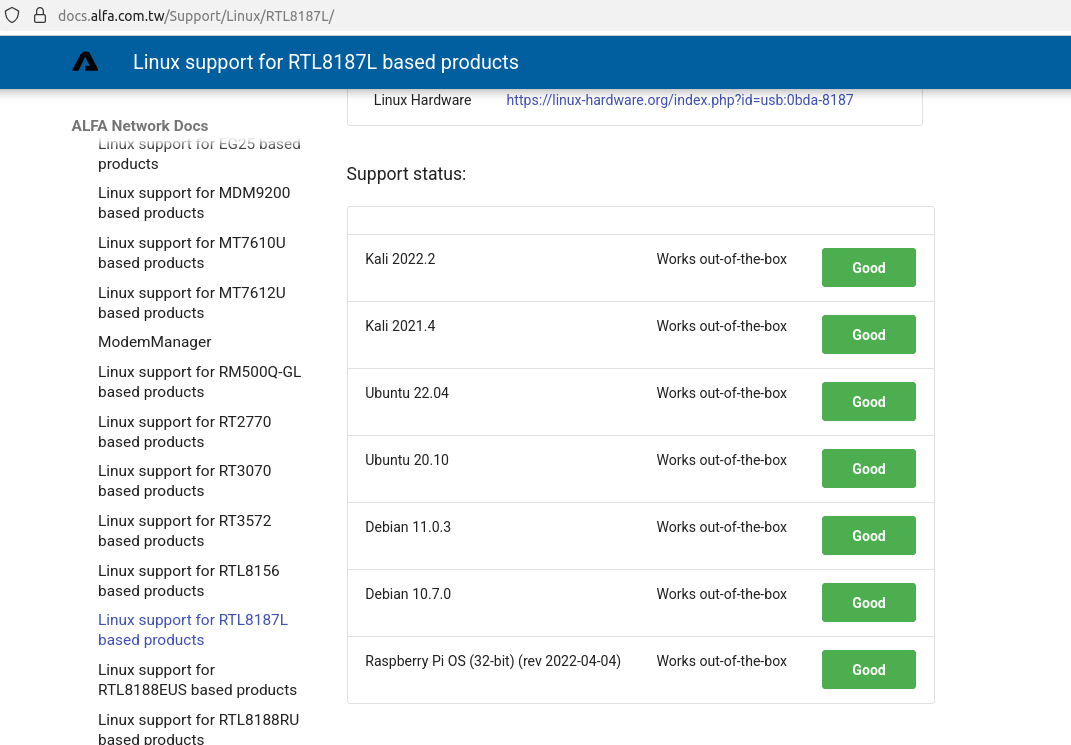Viewport: 1071px width, 745px height.
Task: Select the active RTL8187L sidebar link
Action: (x=193, y=630)
